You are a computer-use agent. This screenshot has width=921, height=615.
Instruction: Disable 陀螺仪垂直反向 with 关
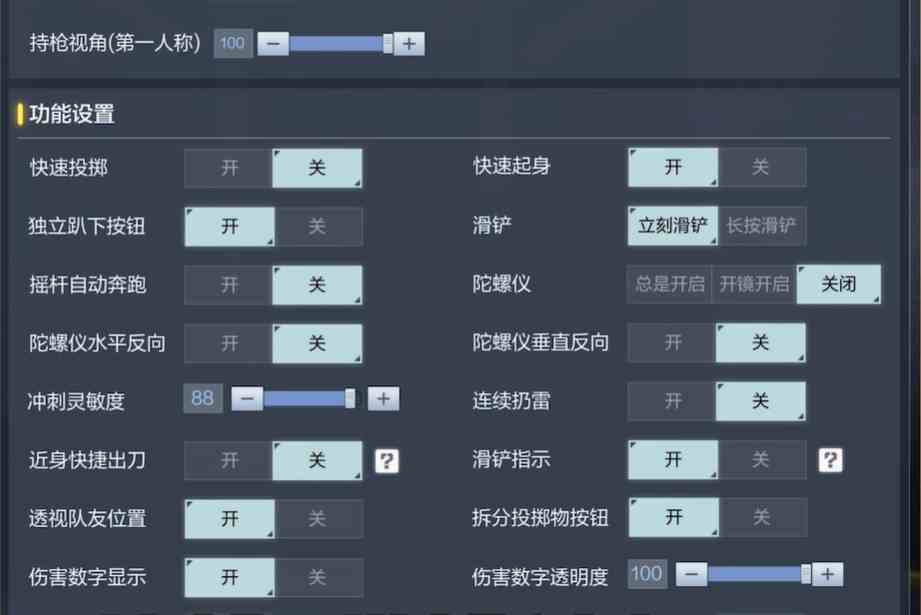tap(761, 342)
